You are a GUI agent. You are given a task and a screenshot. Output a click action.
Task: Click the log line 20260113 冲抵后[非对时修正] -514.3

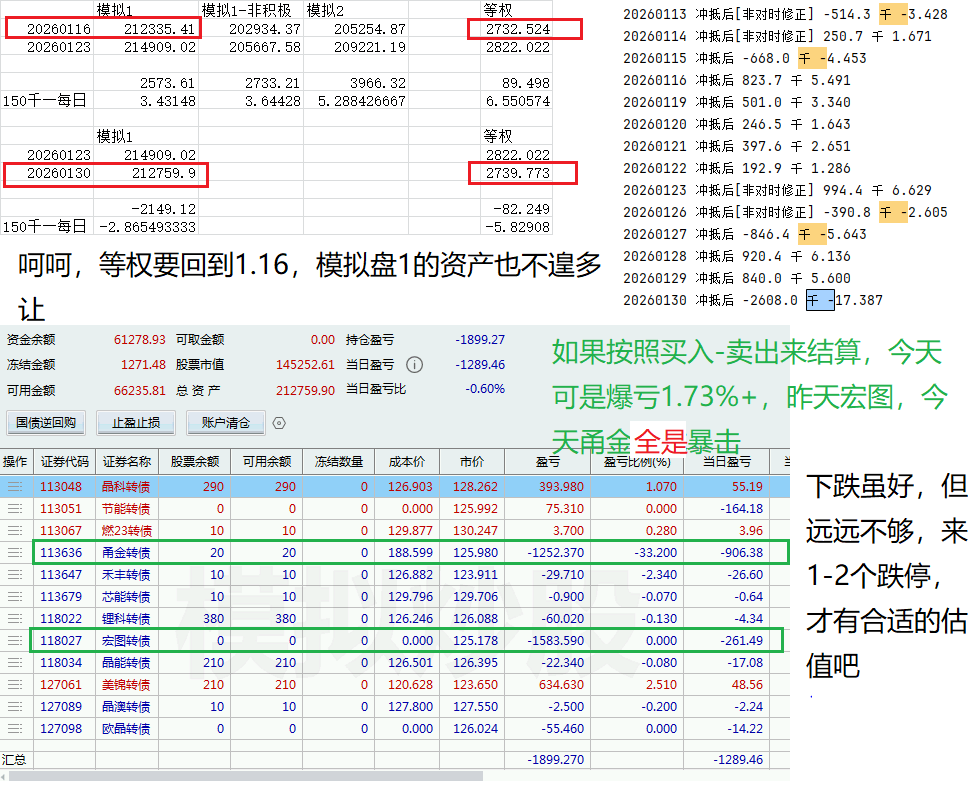point(785,14)
